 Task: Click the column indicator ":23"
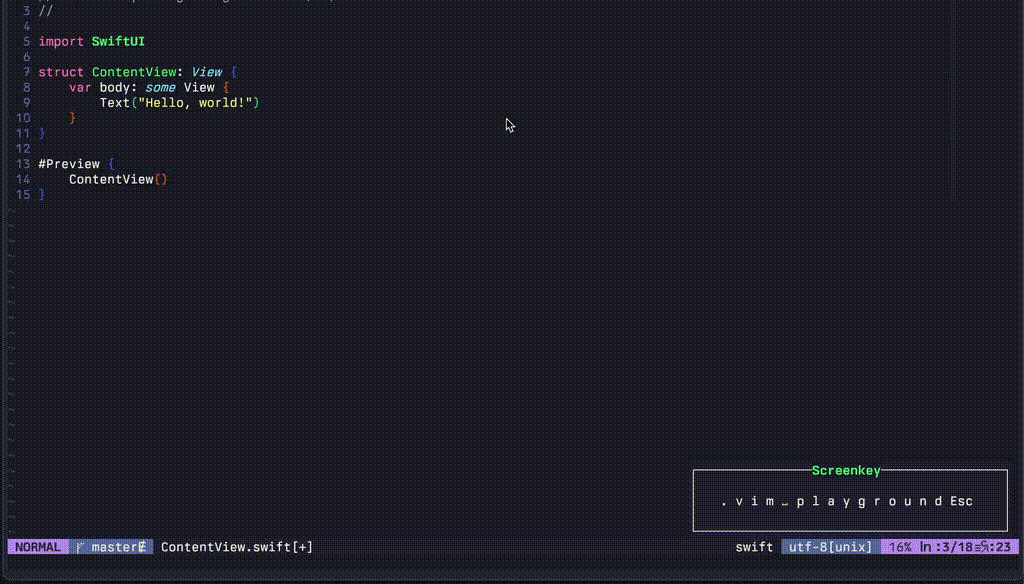pyautogui.click(x=1000, y=547)
